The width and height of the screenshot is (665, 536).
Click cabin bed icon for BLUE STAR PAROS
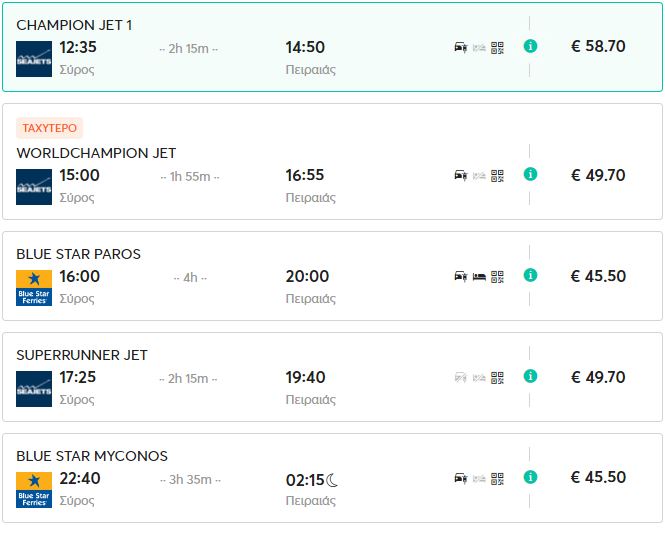tap(479, 276)
